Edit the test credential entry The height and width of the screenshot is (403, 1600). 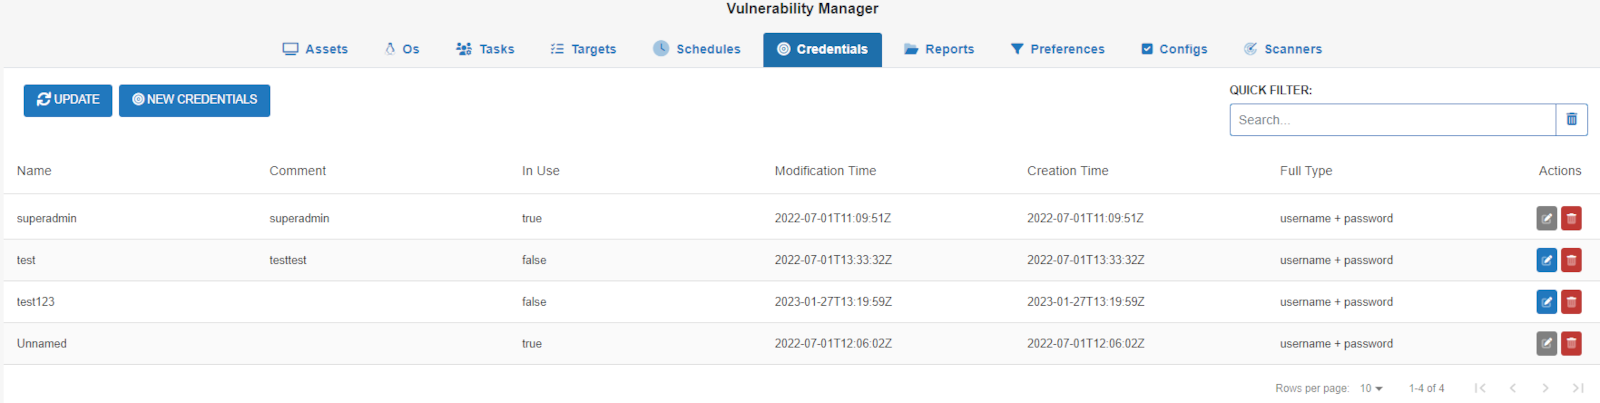point(1546,260)
